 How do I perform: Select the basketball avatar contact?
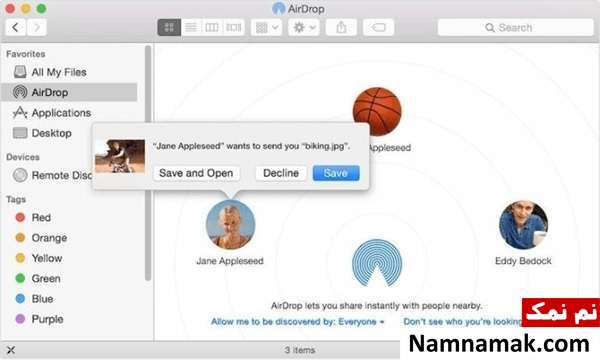pos(377,111)
